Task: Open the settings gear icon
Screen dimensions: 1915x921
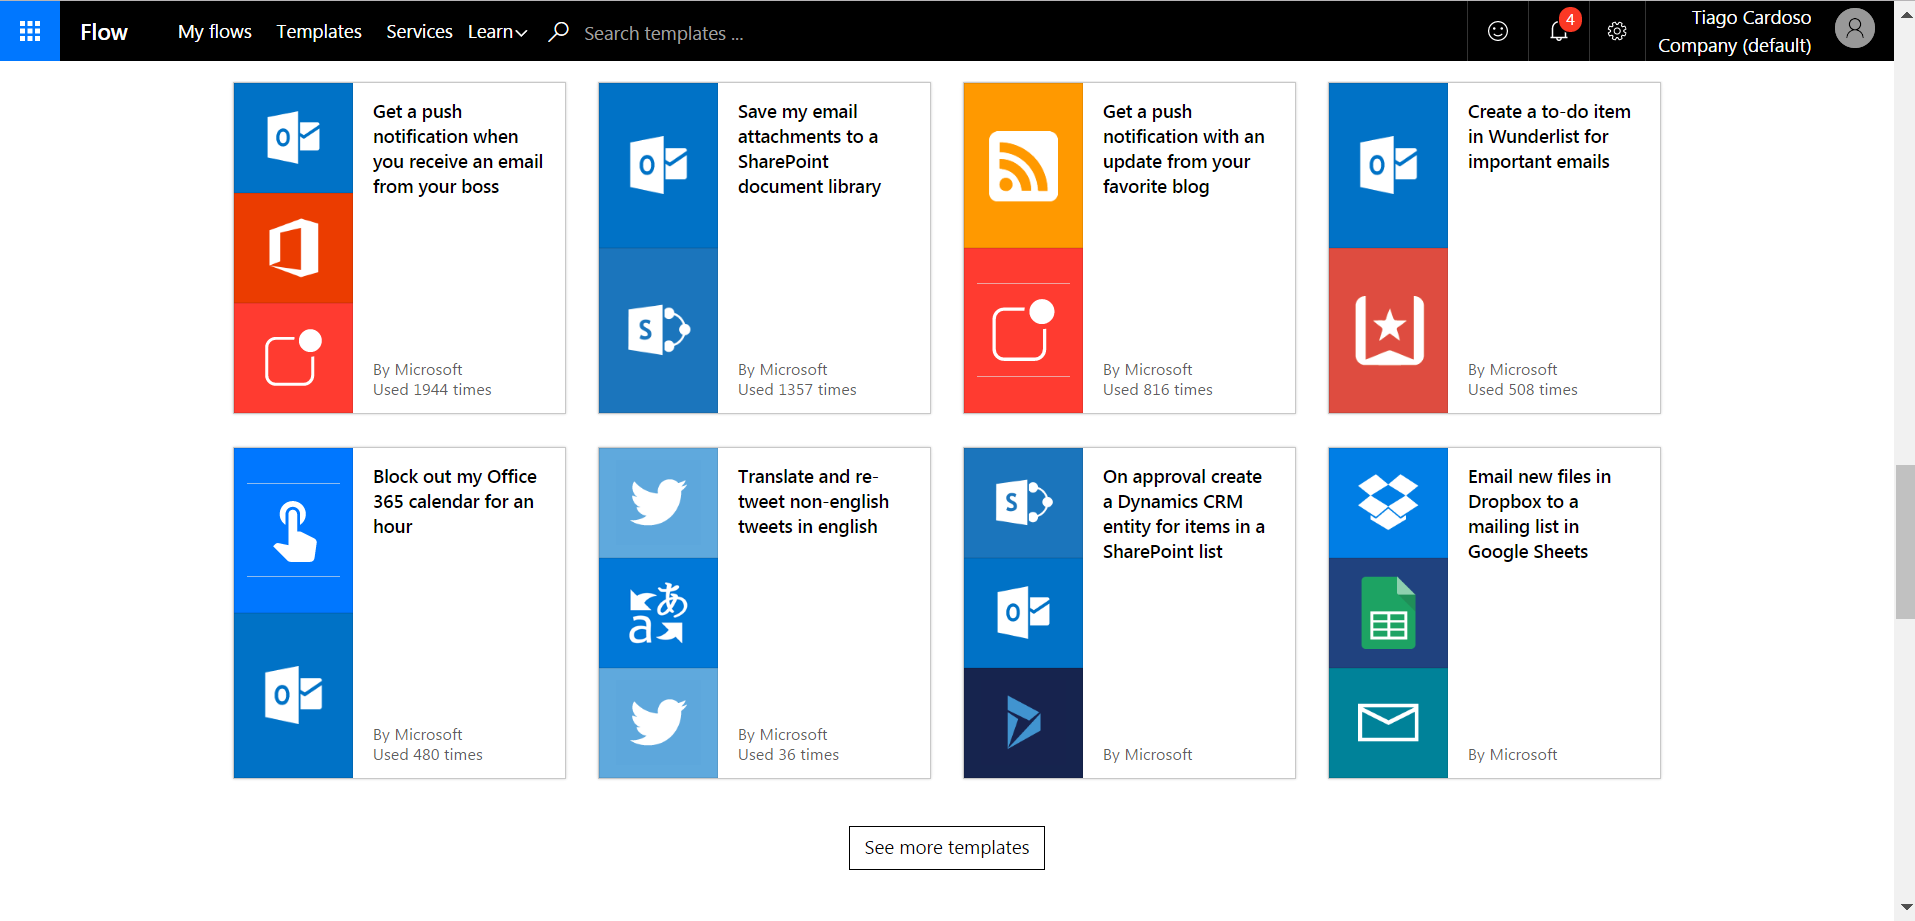Action: [x=1617, y=32]
